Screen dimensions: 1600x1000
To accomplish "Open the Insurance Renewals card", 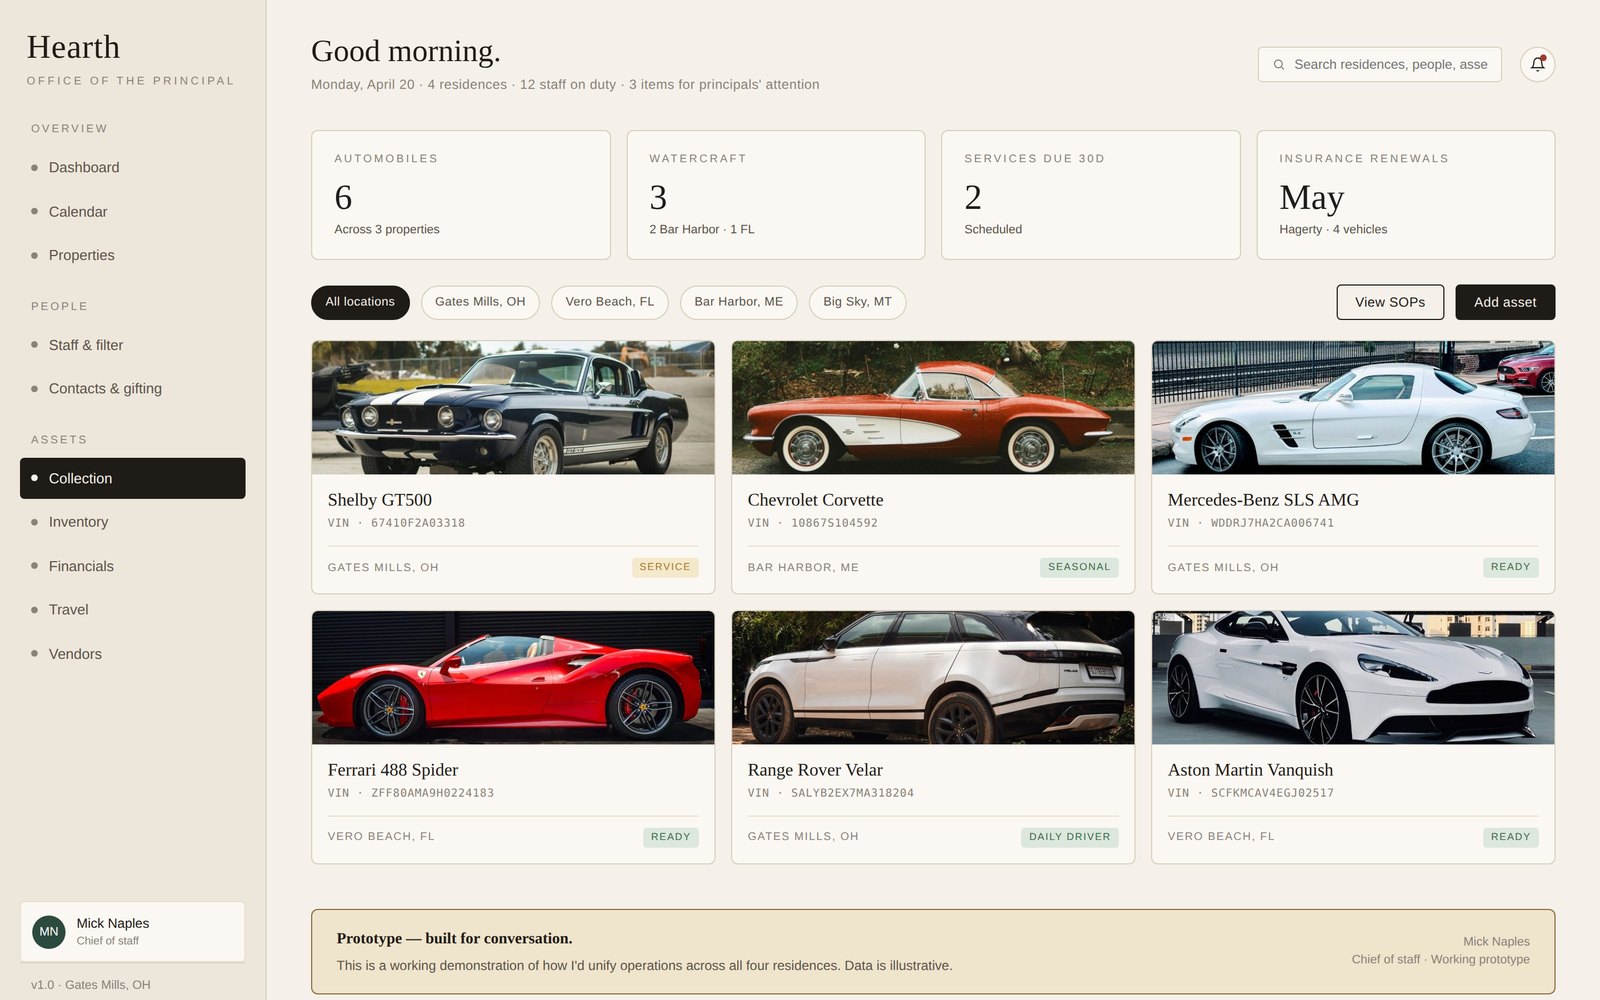I will tap(1406, 195).
